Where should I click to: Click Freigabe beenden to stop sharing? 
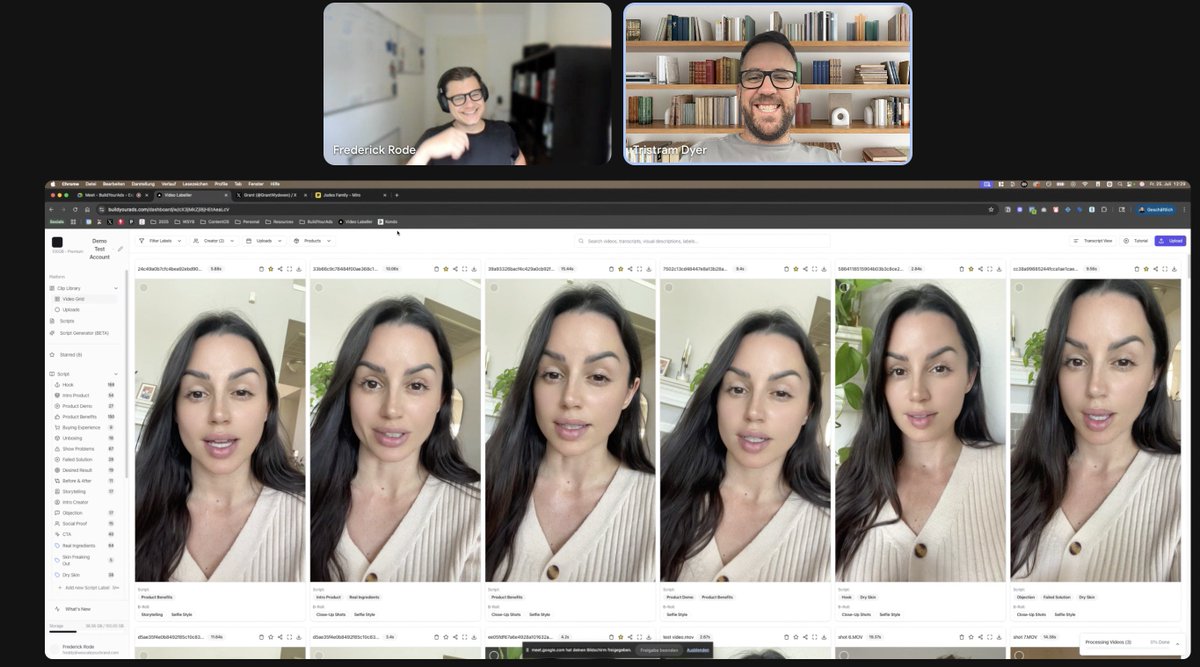[x=658, y=650]
